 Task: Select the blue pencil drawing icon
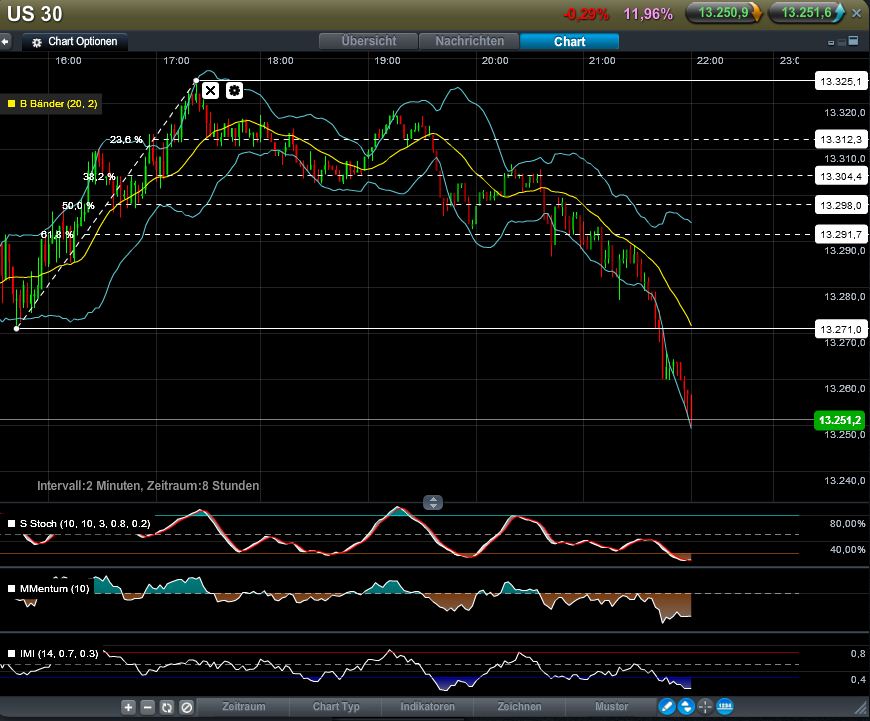[x=666, y=707]
